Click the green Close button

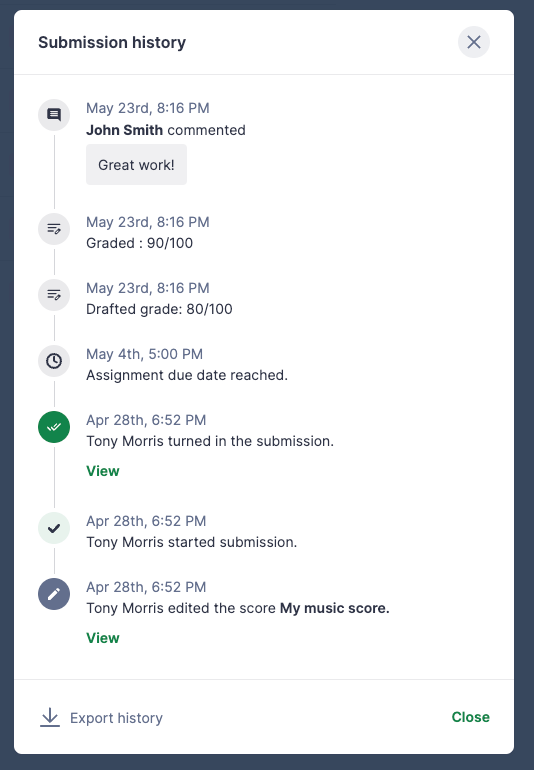pyautogui.click(x=470, y=717)
